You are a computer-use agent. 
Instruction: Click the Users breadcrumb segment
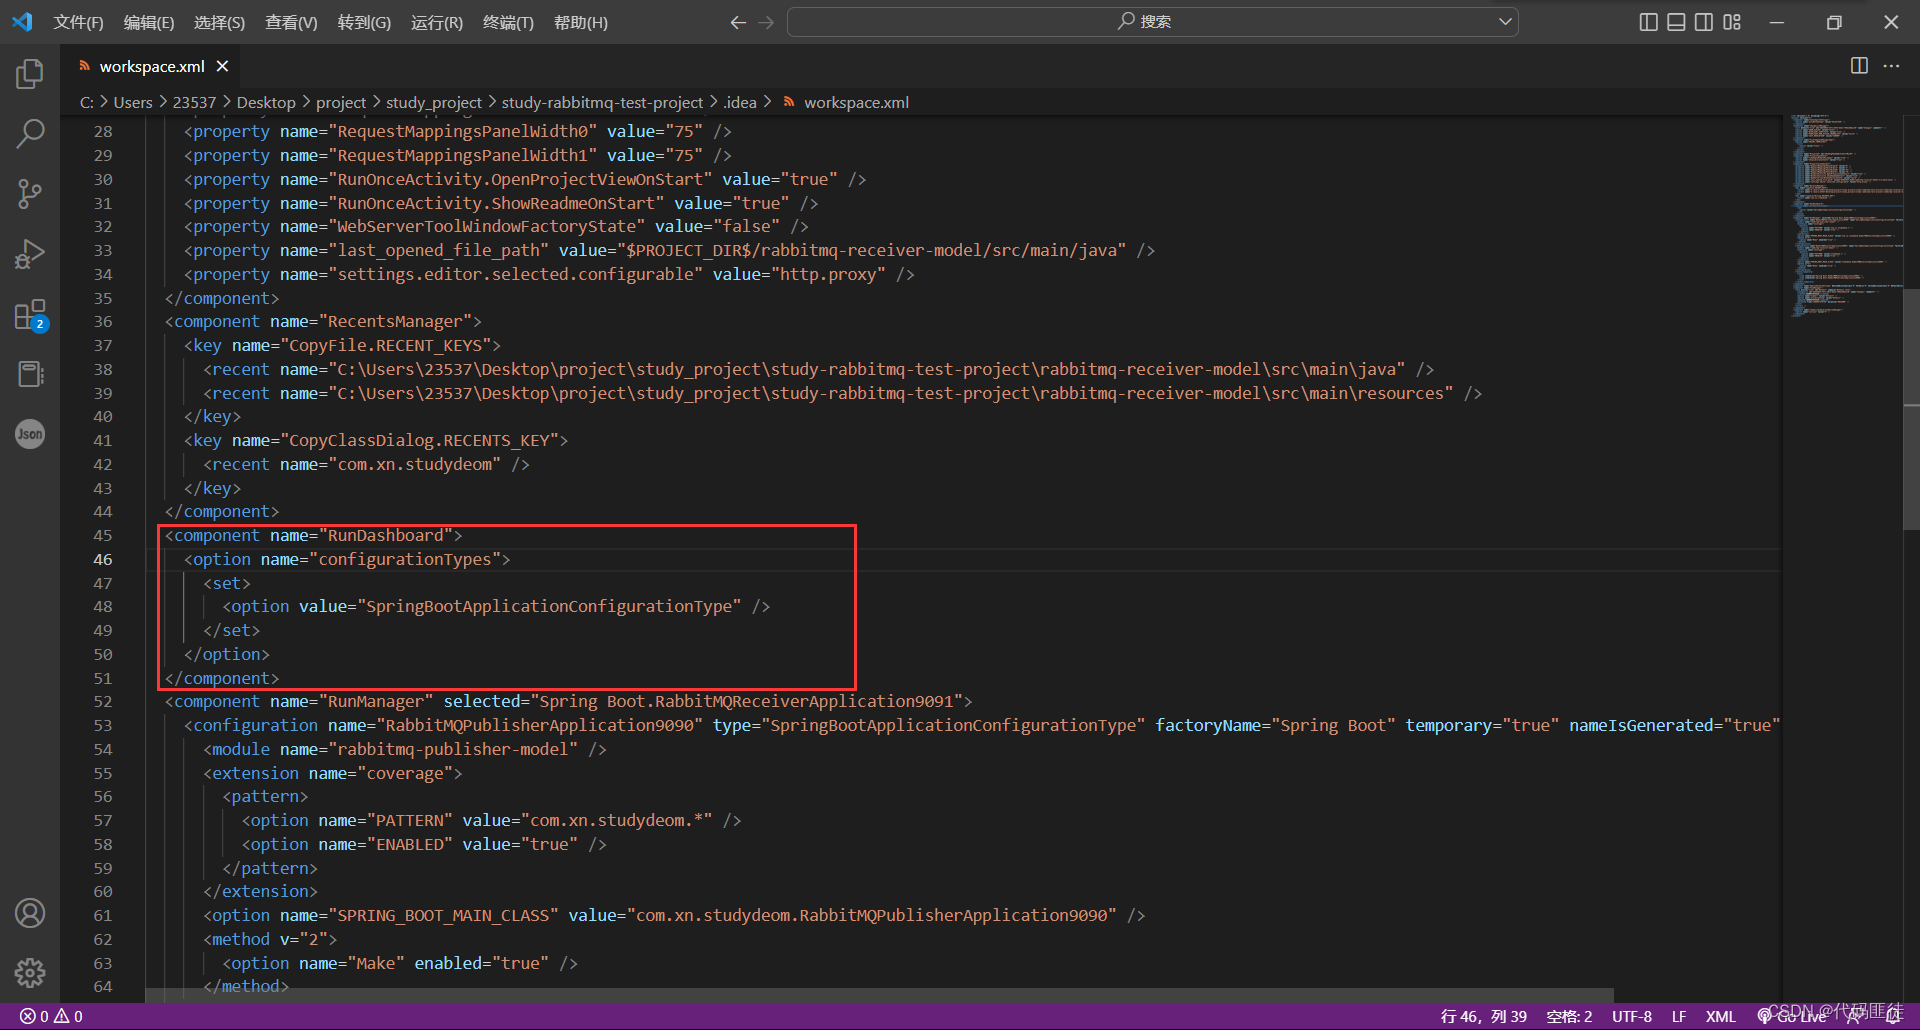[x=133, y=102]
